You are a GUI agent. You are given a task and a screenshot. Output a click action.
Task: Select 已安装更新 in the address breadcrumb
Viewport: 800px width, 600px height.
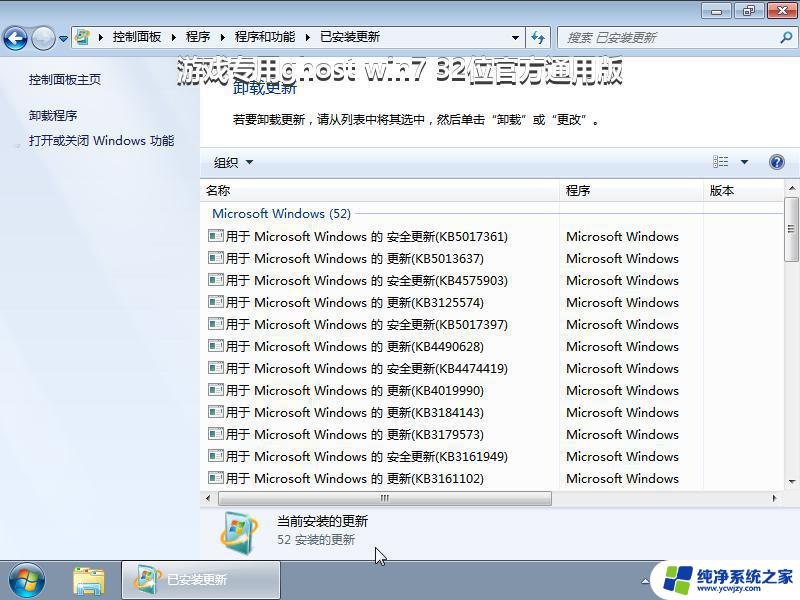click(349, 37)
